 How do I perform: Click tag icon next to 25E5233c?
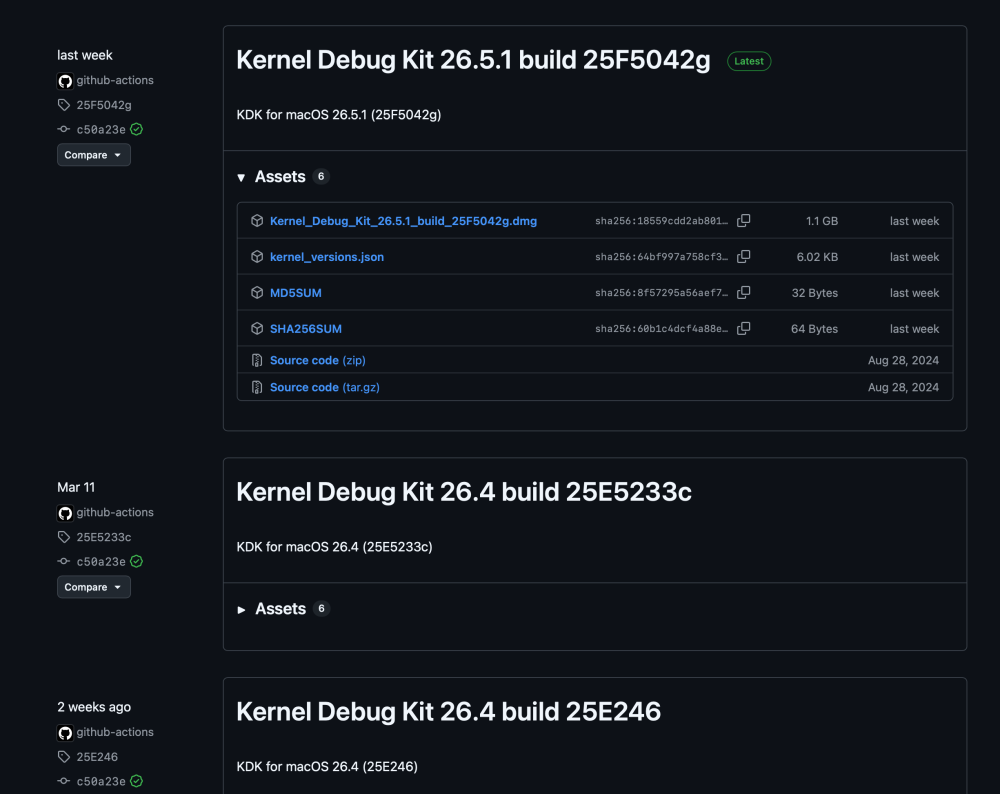[x=64, y=537]
